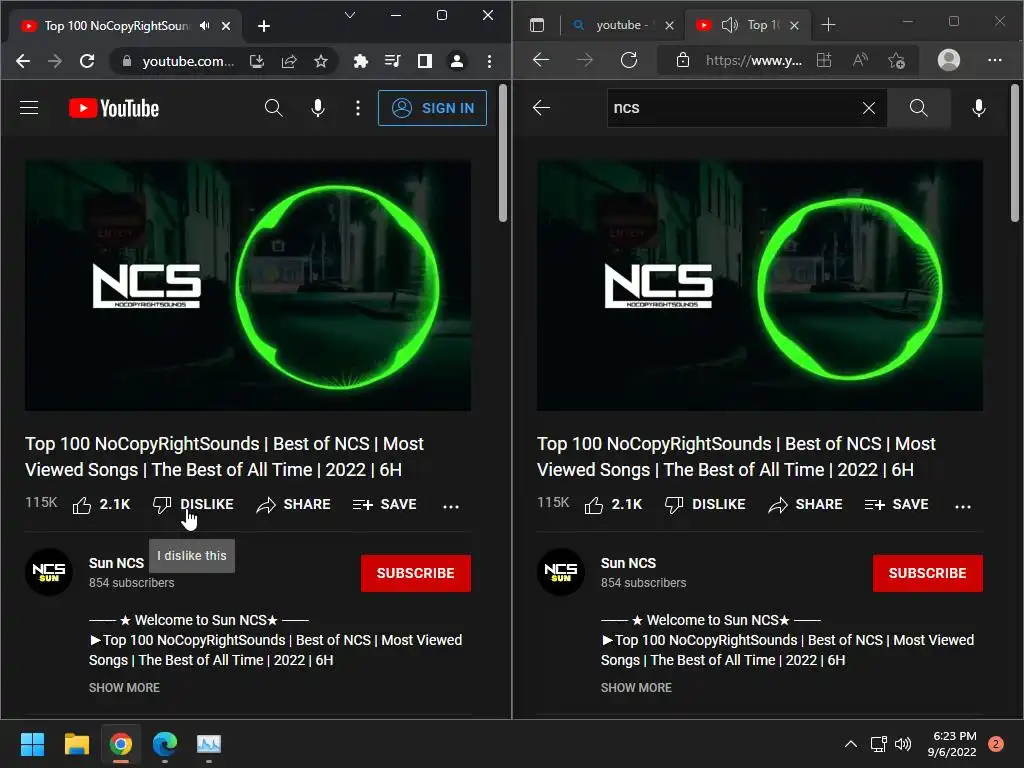Viewport: 1024px width, 768px height.
Task: Open YouTube settings dots beside Sign In
Action: tap(358, 108)
